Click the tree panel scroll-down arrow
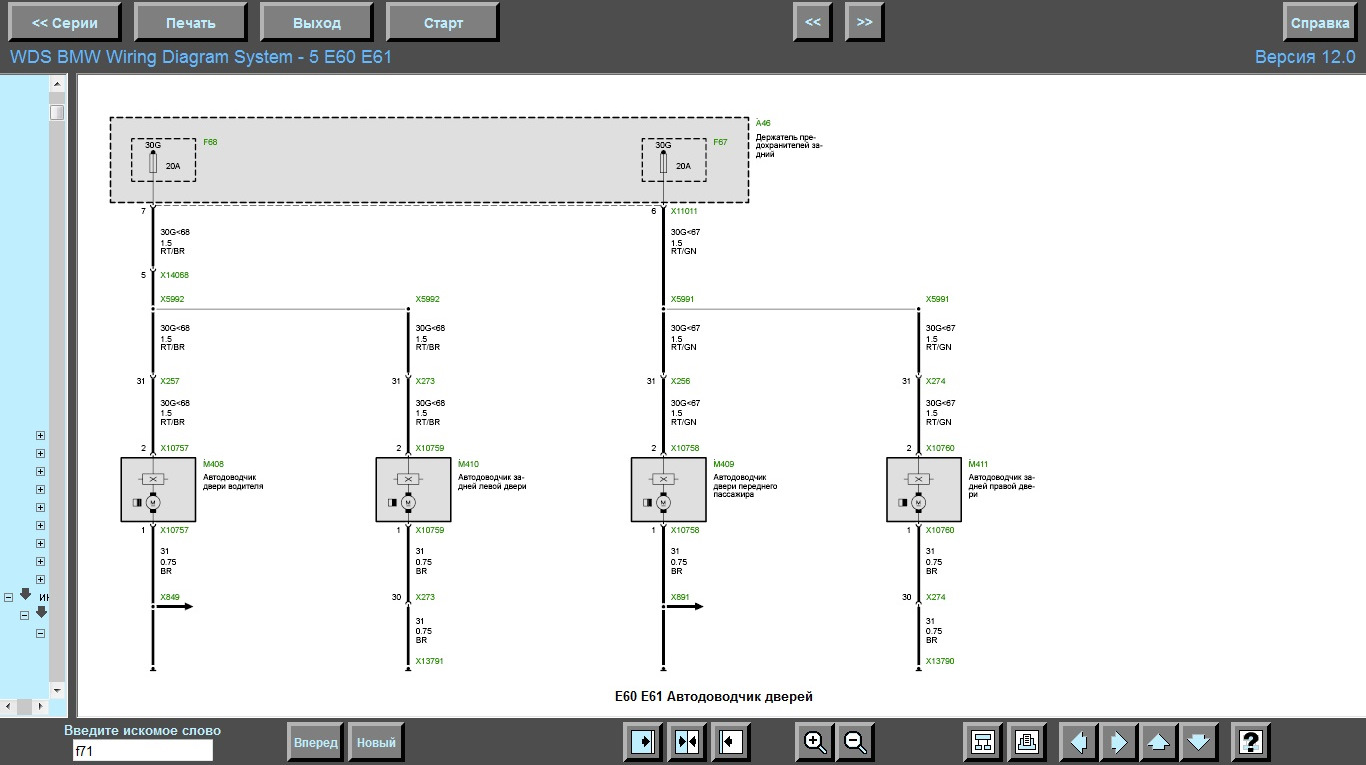Viewport: 1366px width, 765px height. 58,690
